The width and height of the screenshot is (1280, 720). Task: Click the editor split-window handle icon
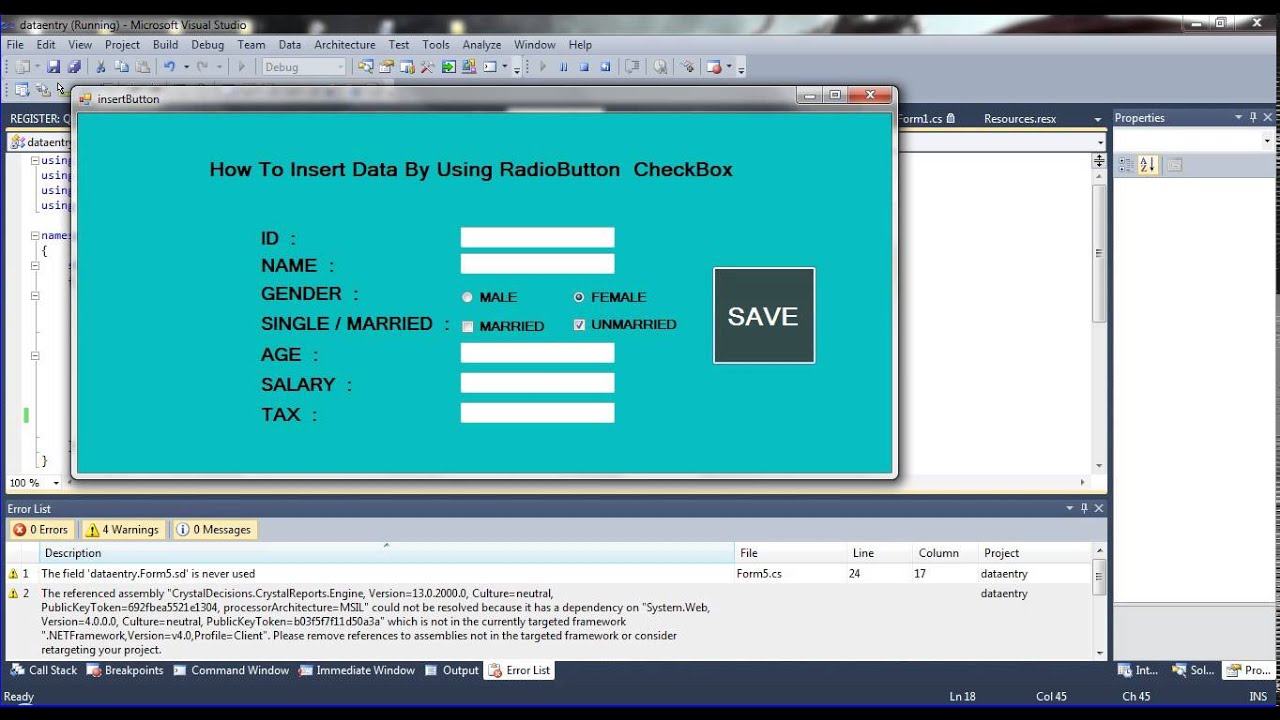1099,160
